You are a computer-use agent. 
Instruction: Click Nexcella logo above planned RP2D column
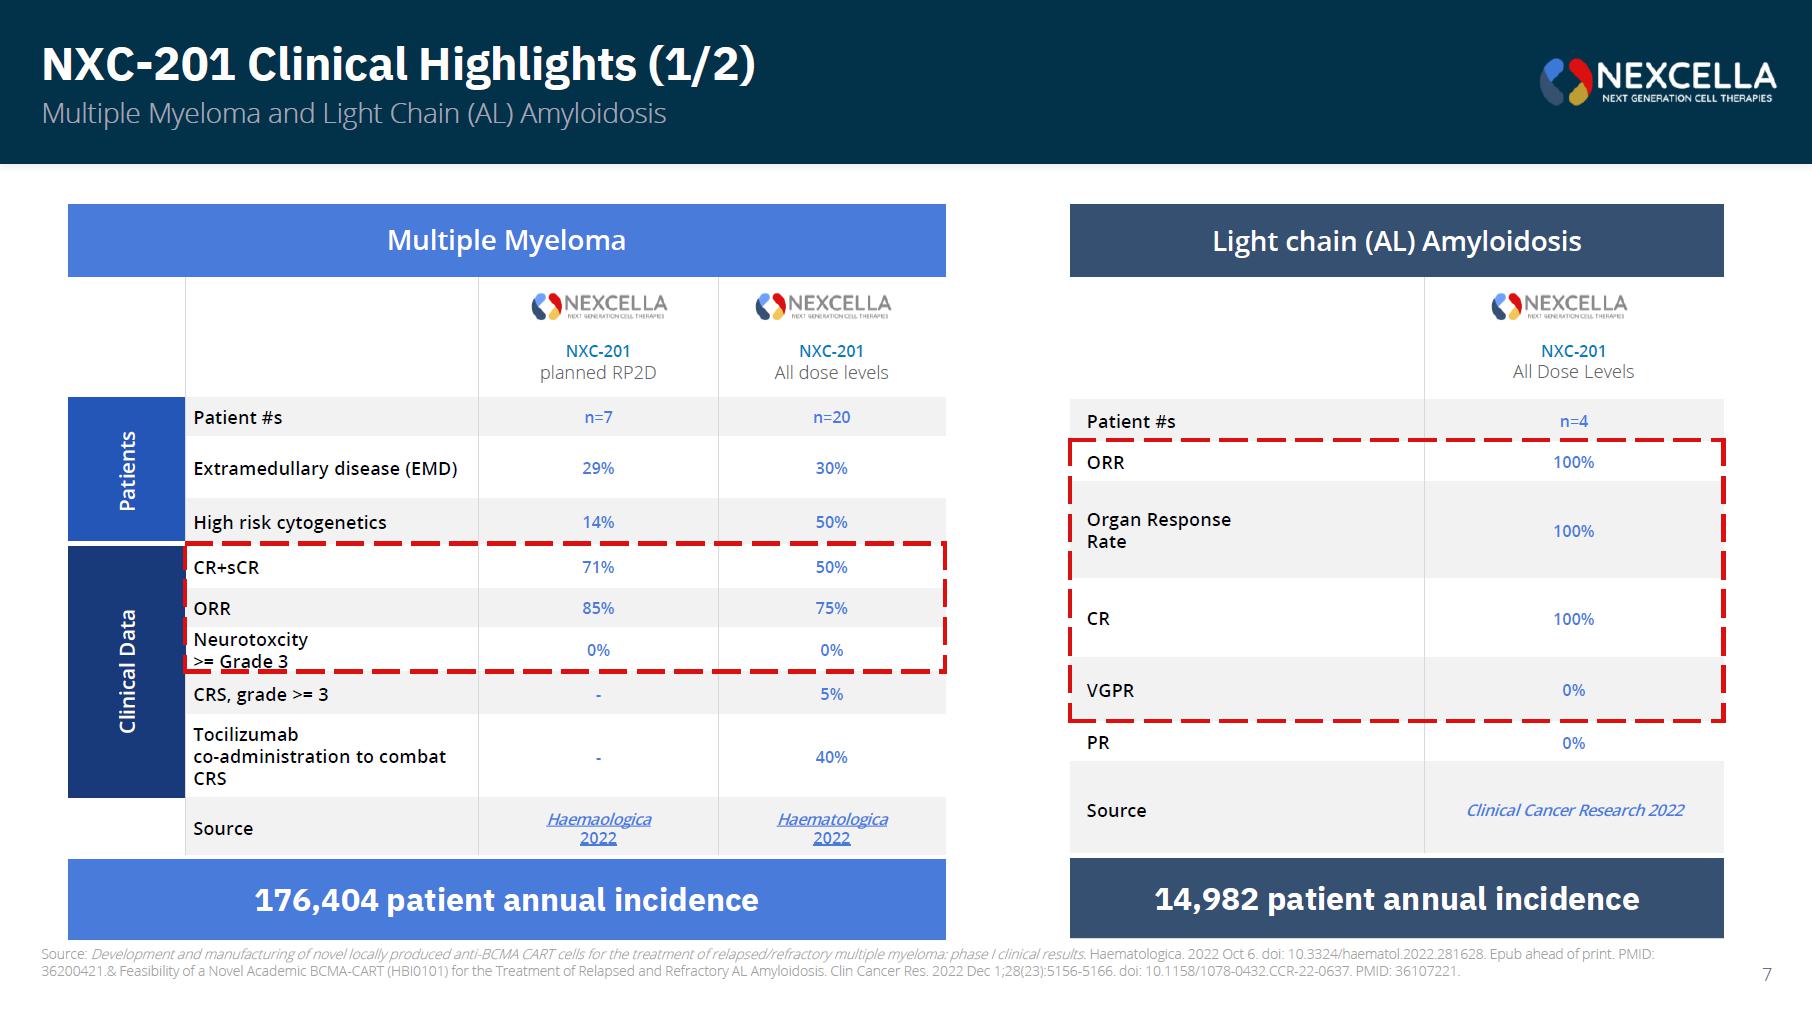(598, 306)
